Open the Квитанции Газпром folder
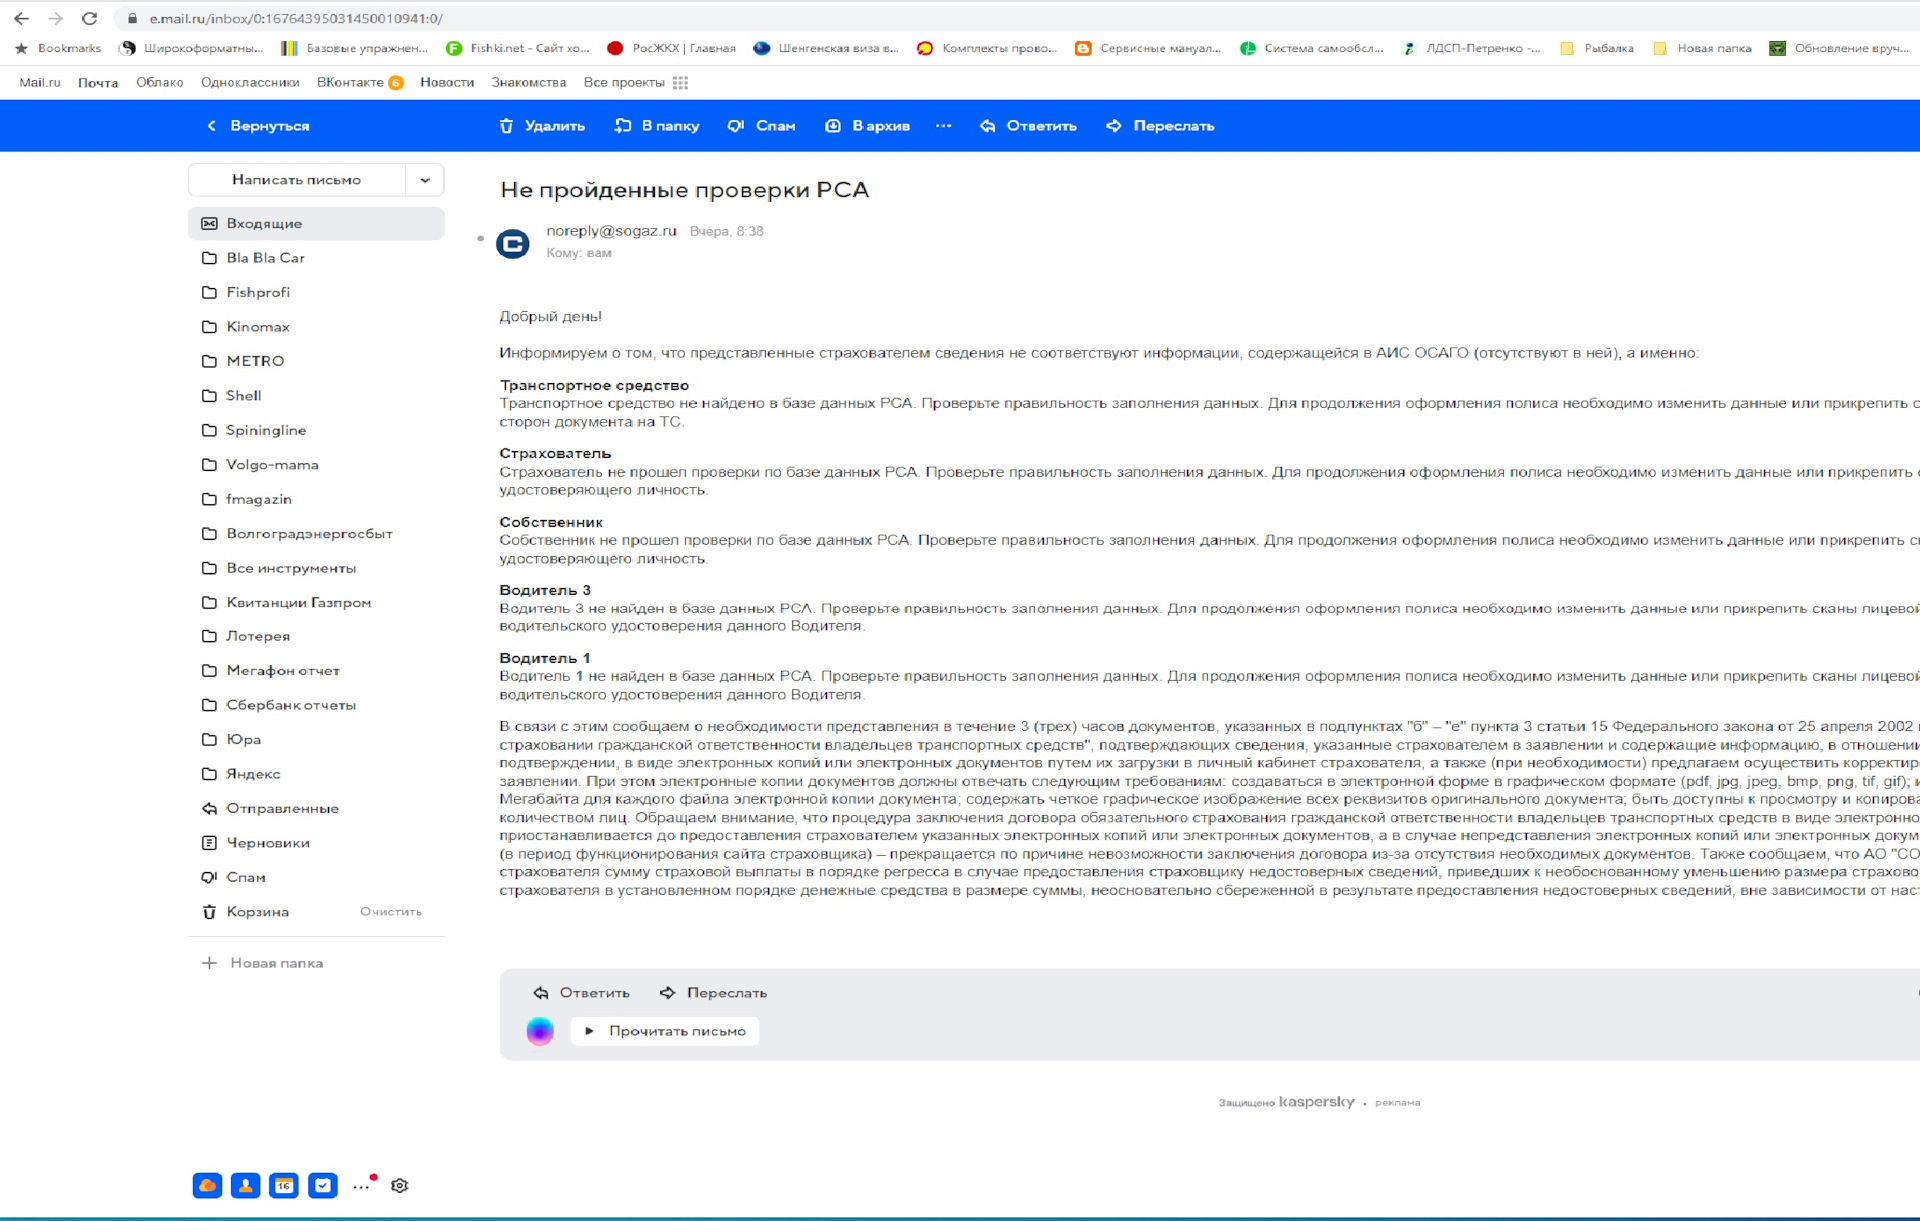This screenshot has width=1920, height=1221. click(x=298, y=602)
